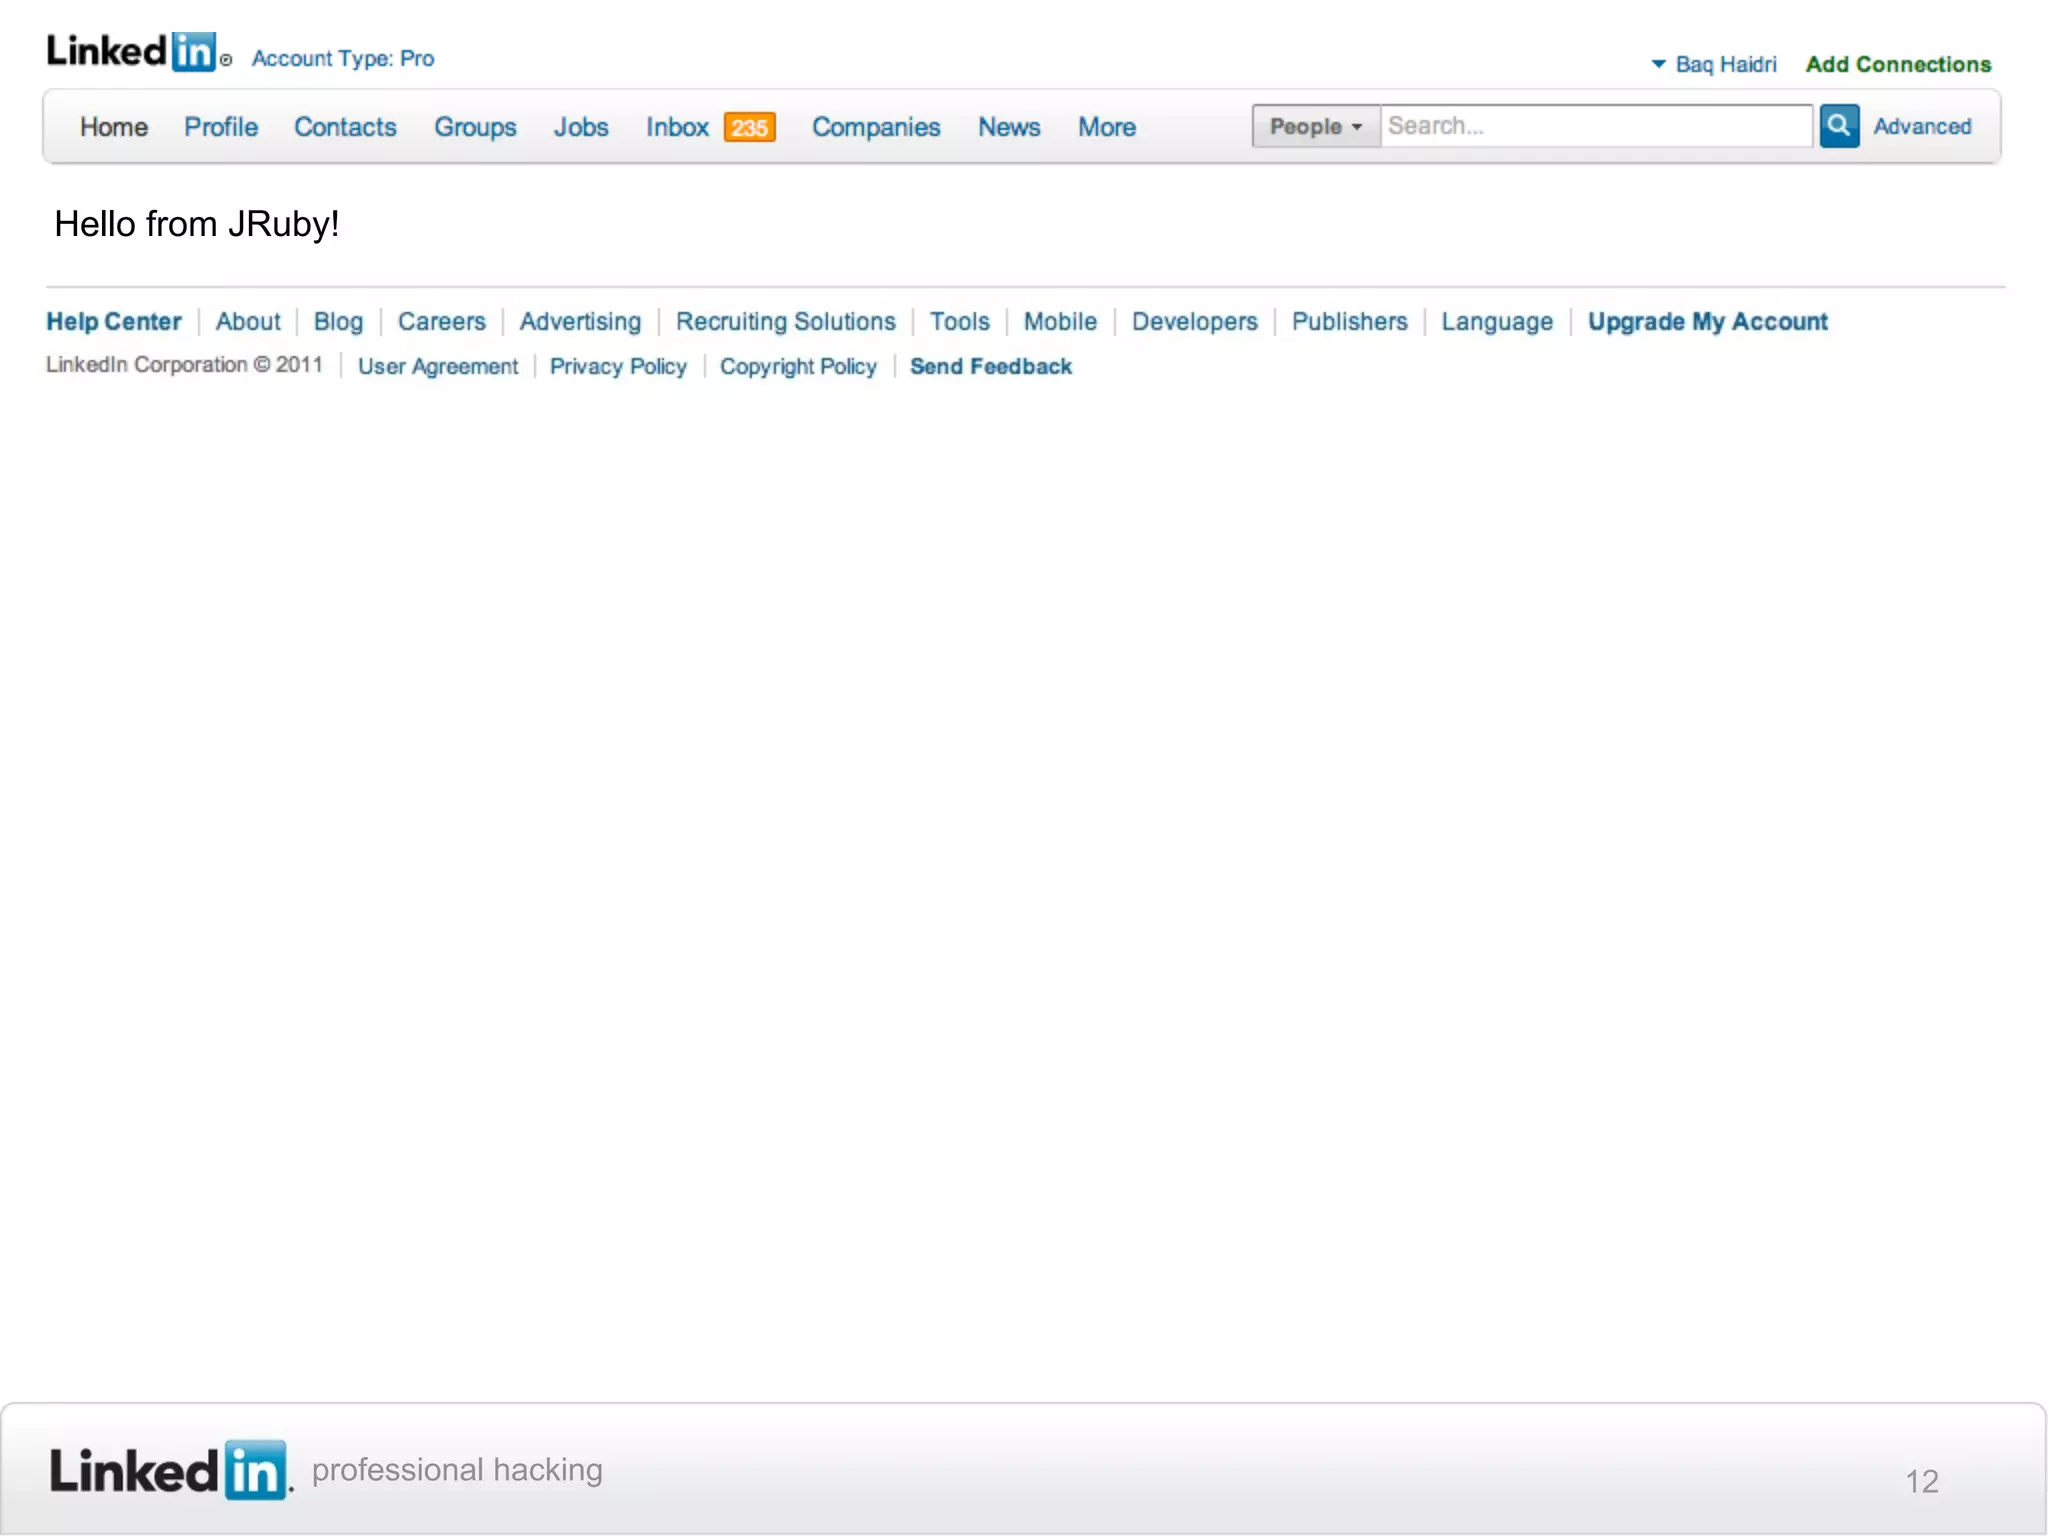Open the People search type dropdown
The width and height of the screenshot is (2048, 1536).
[1315, 127]
